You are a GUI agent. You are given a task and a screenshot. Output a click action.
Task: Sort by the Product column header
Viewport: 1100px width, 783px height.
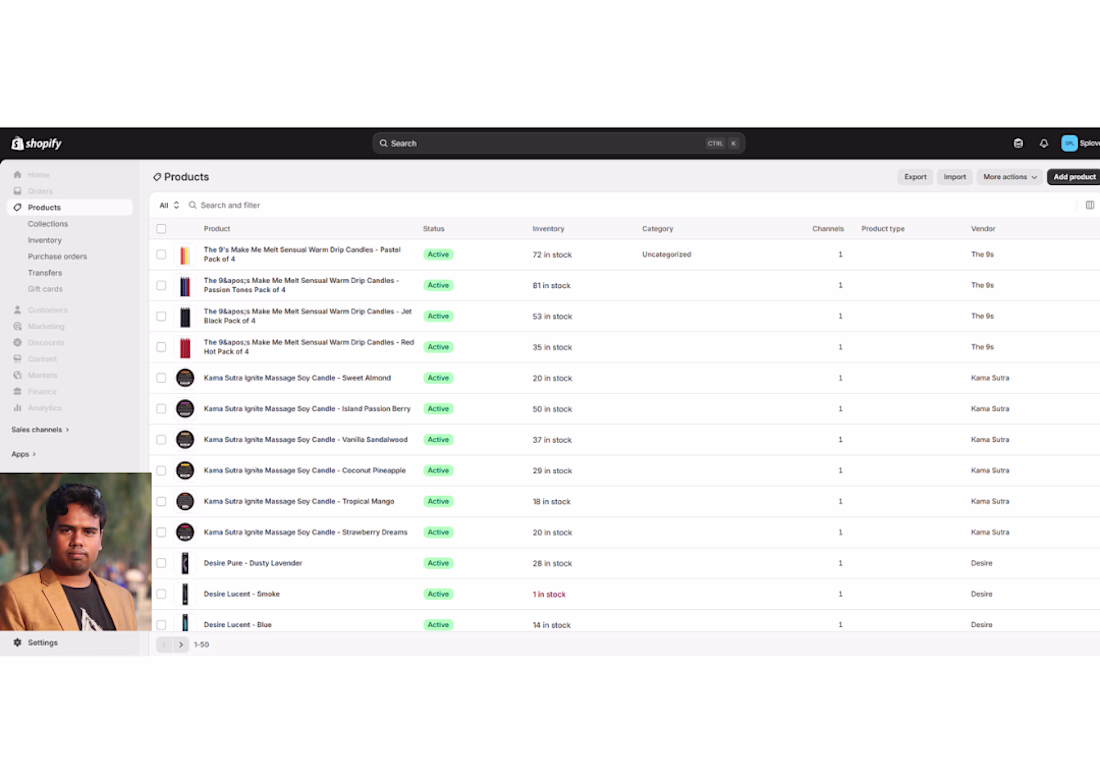(217, 229)
